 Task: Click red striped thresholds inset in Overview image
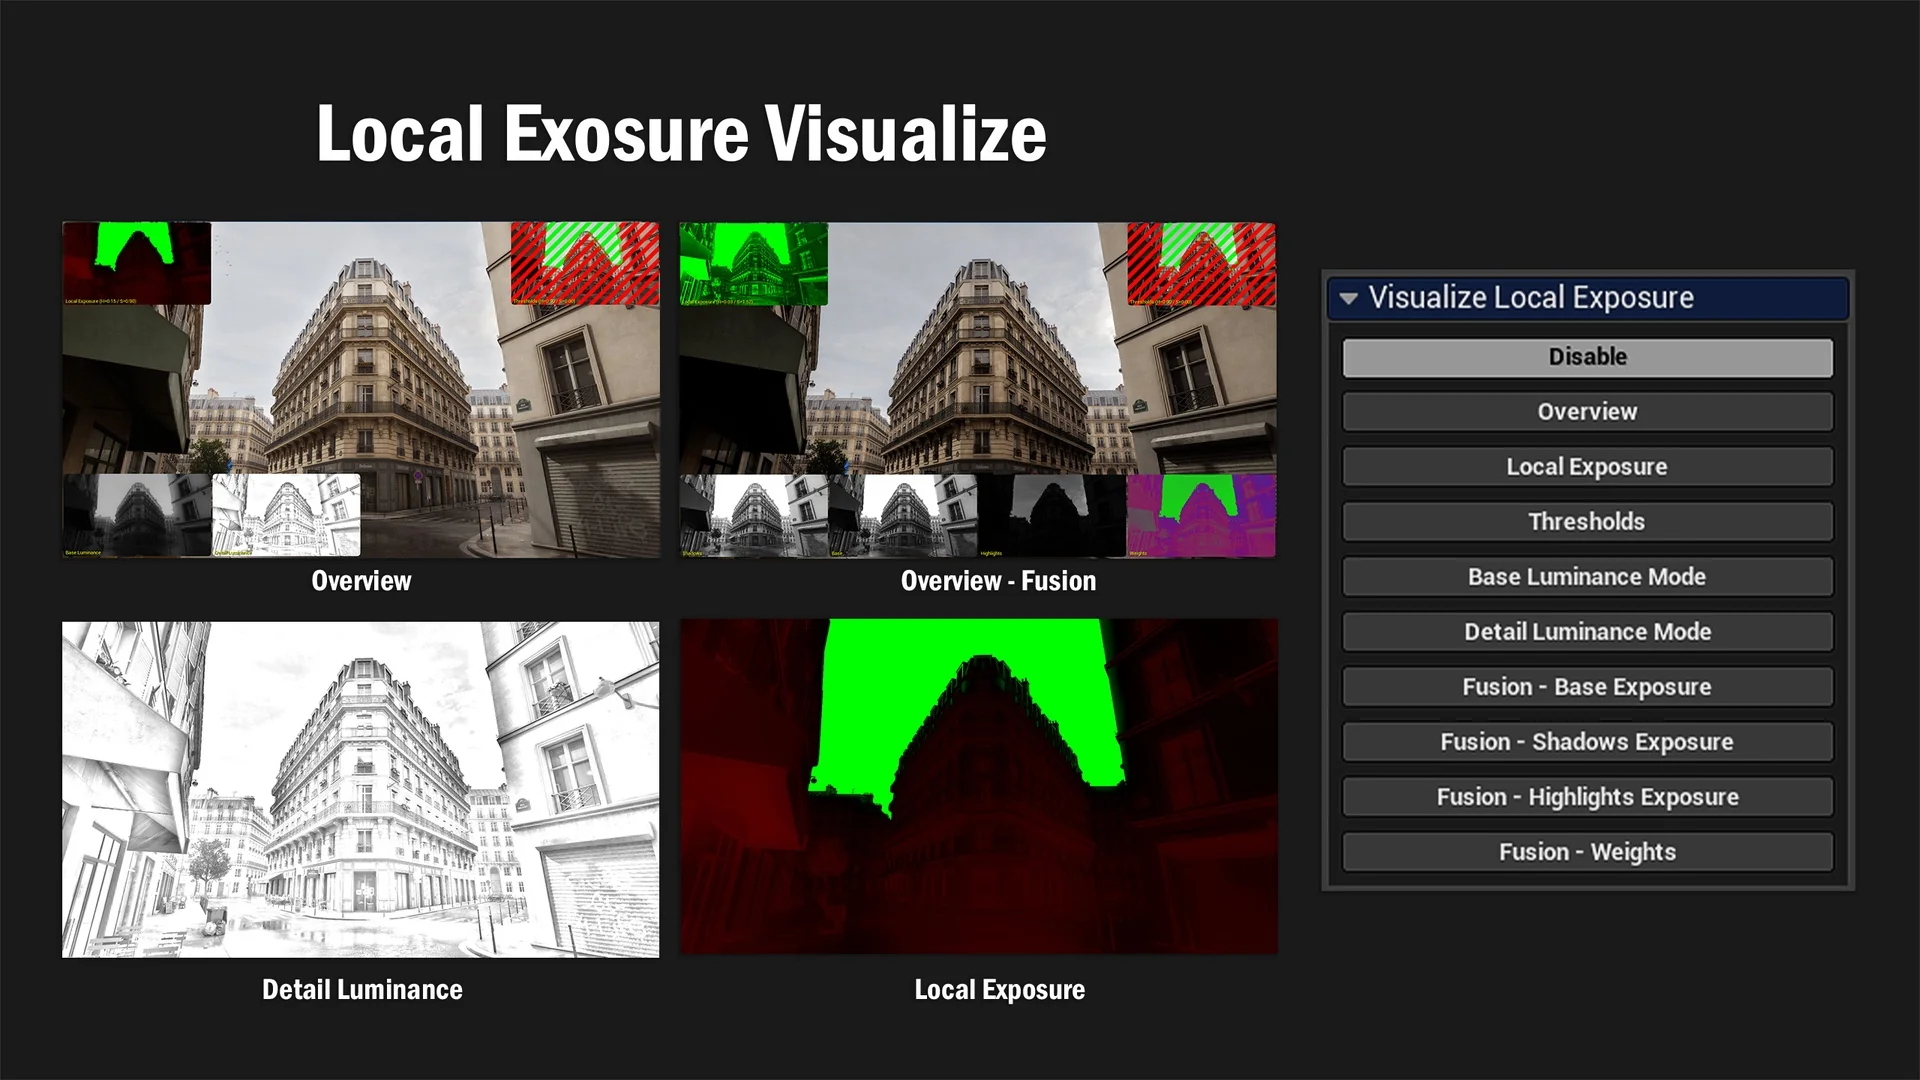point(584,263)
